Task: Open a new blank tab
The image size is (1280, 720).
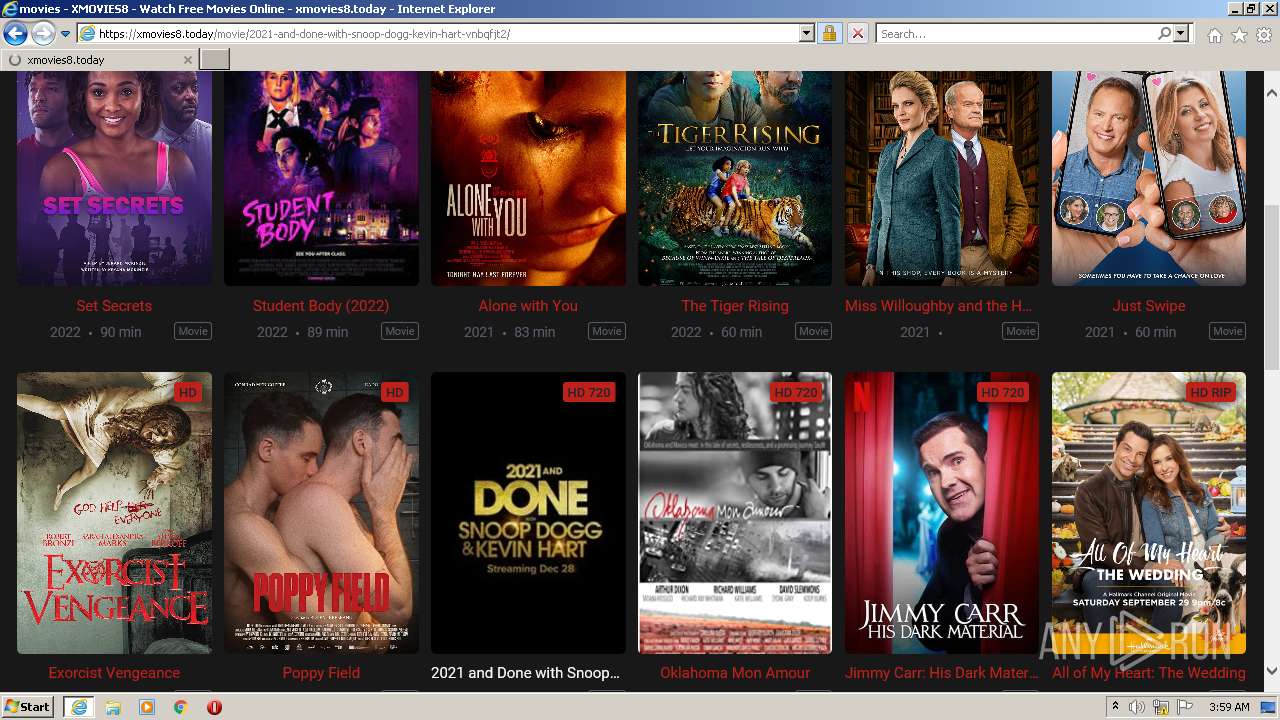Action: [x=215, y=60]
